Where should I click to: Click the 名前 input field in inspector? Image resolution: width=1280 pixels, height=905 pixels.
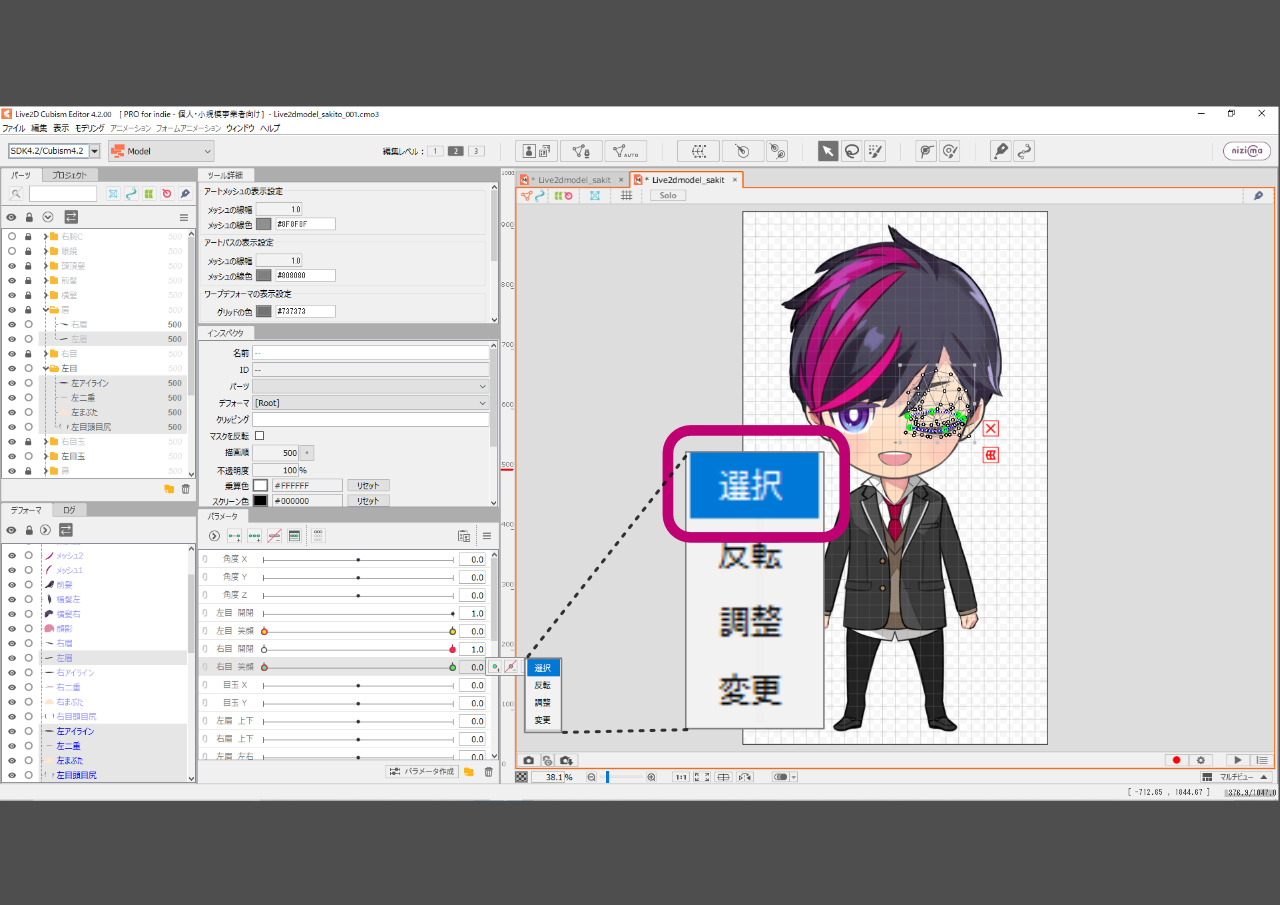[371, 353]
